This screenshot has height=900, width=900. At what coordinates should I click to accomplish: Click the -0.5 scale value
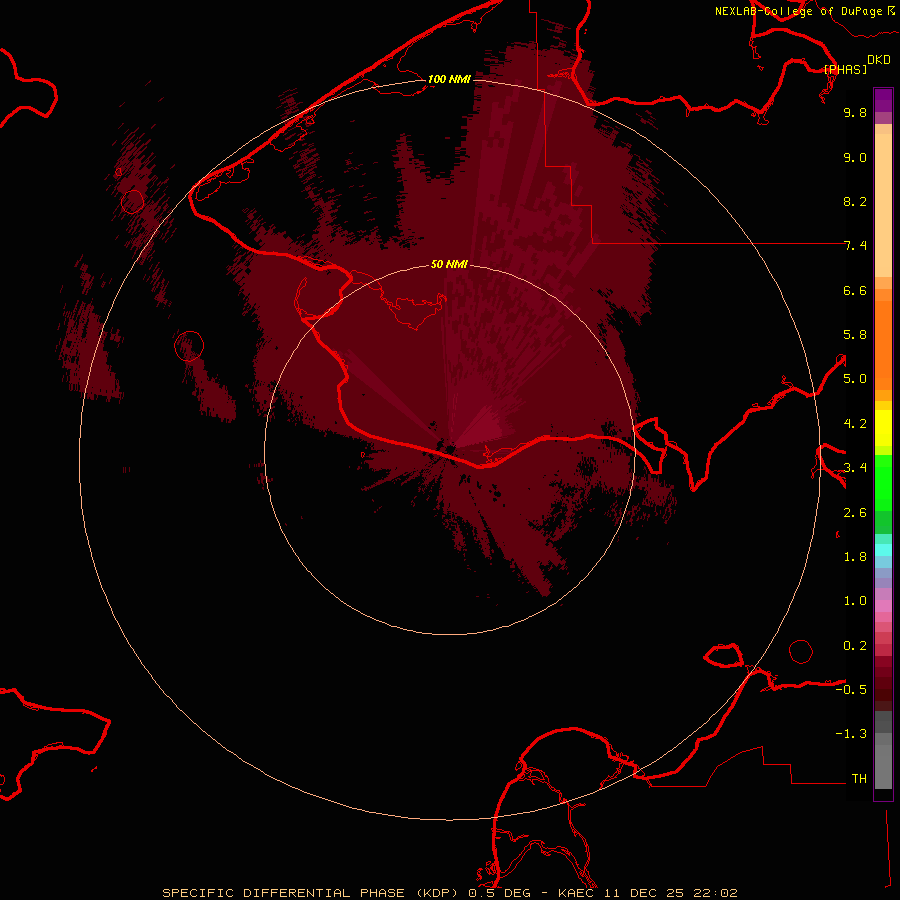point(851,690)
